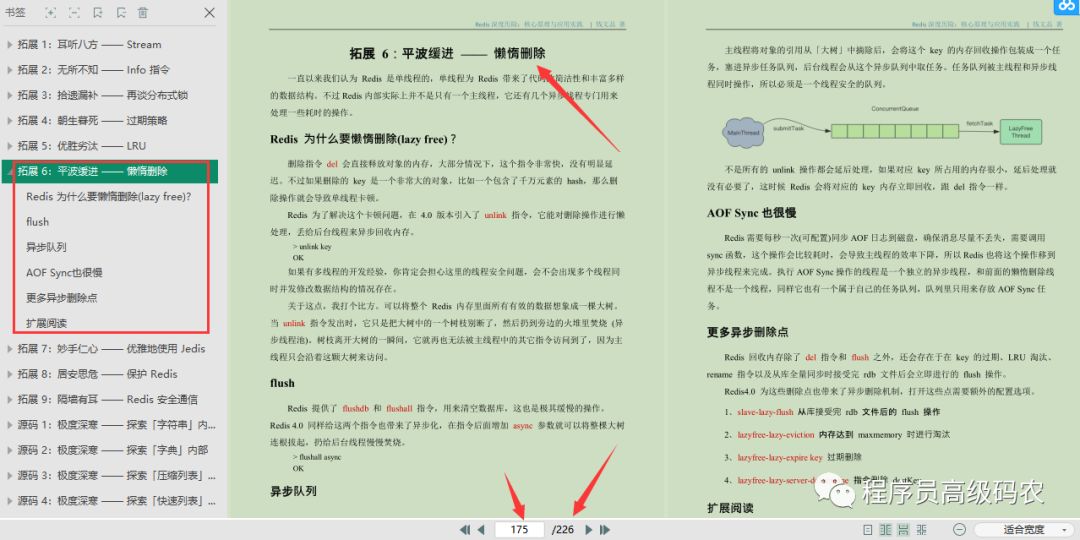
Task: Select bookmark text 拓展 8：居安思危 —— 保护 Redis
Action: point(97,374)
